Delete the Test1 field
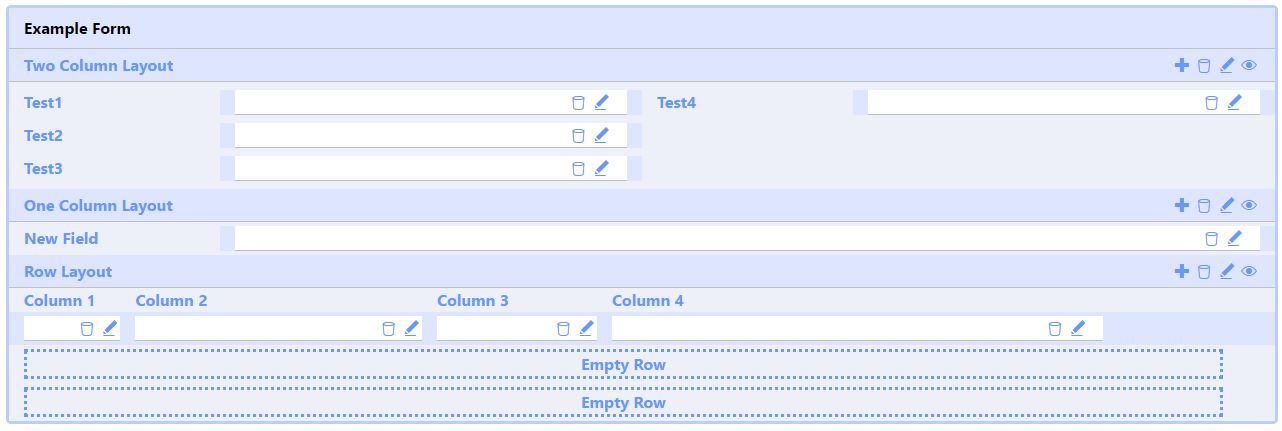Viewport: 1282px width, 431px height. click(x=578, y=102)
